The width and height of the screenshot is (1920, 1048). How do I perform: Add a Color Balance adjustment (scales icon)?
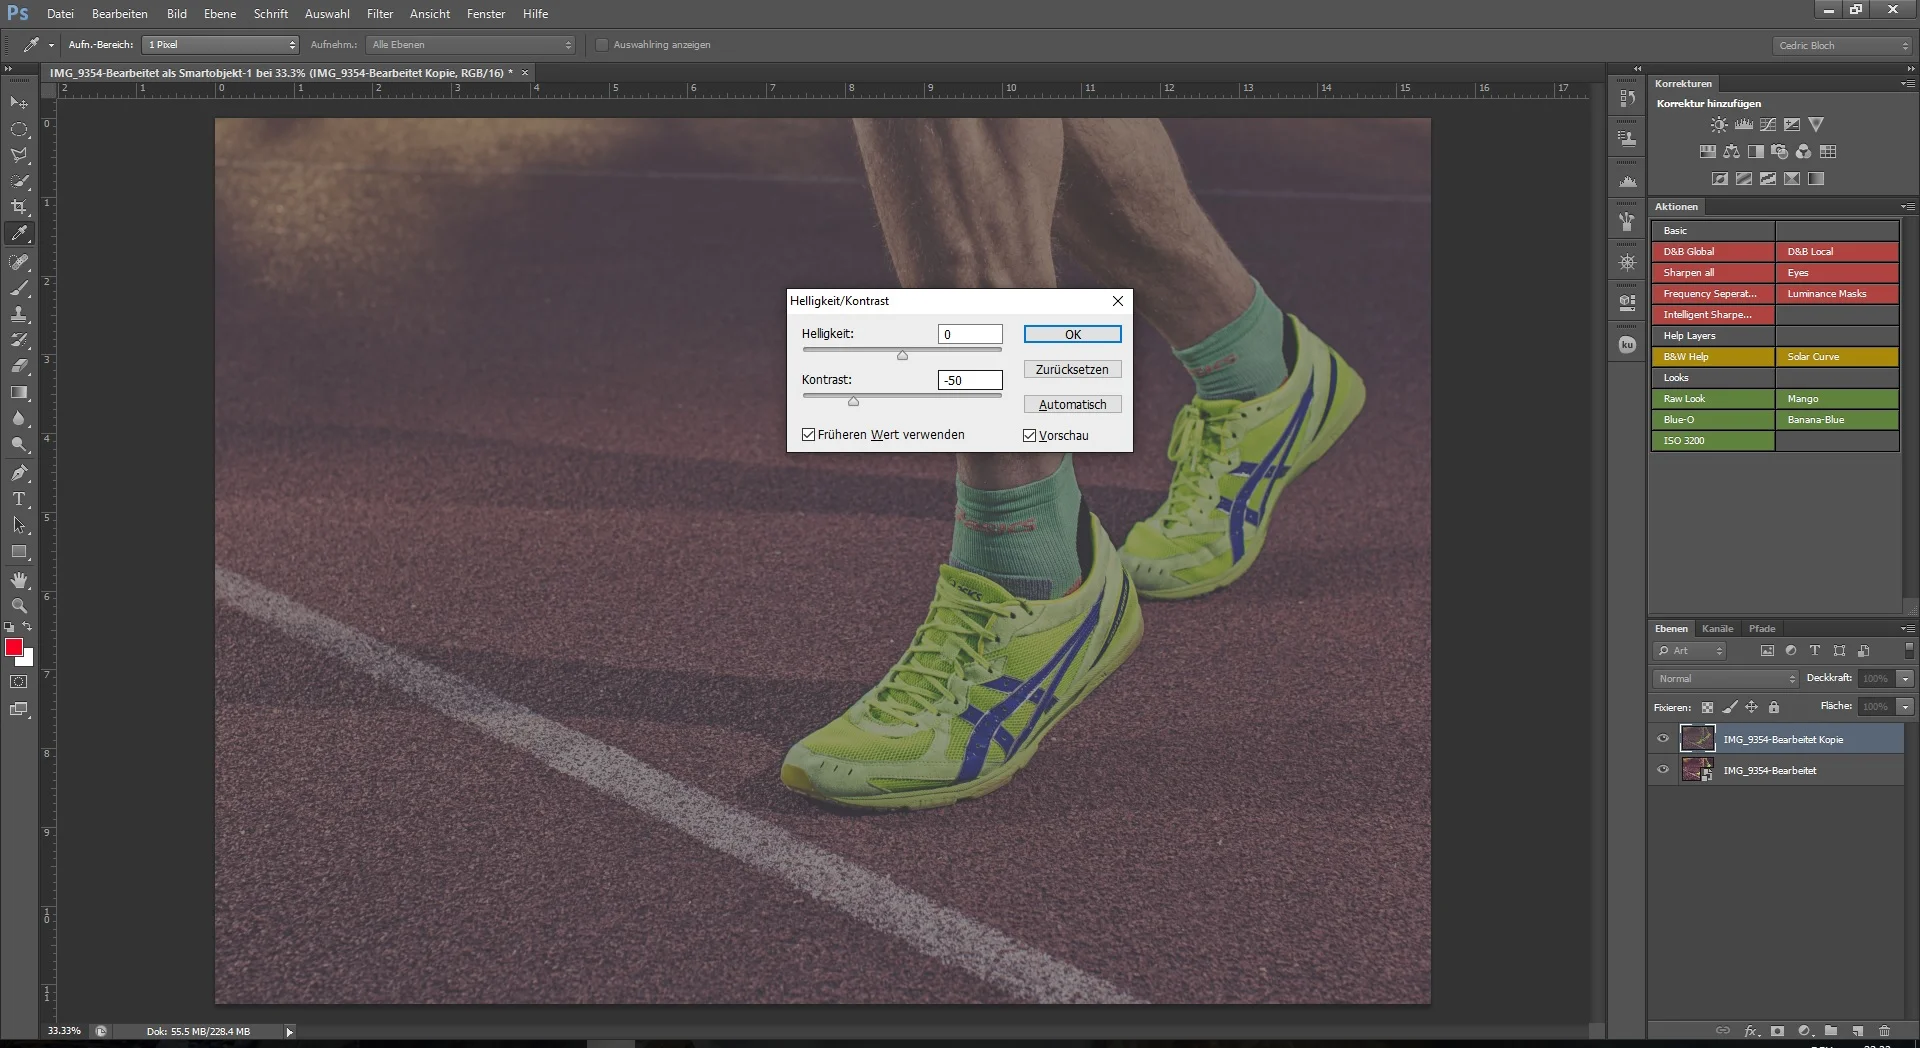point(1731,152)
